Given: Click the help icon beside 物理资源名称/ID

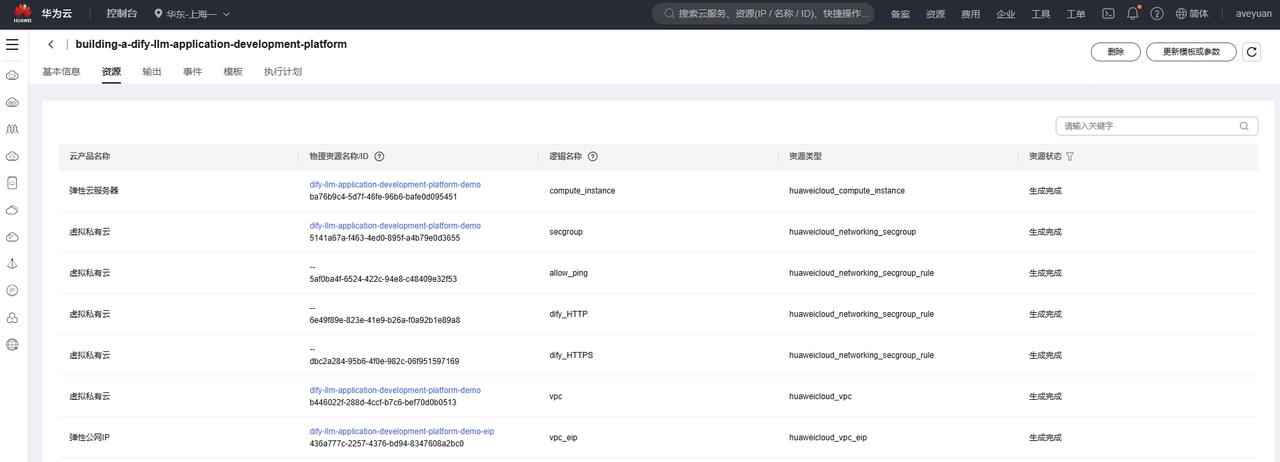Looking at the screenshot, I should pos(379,157).
